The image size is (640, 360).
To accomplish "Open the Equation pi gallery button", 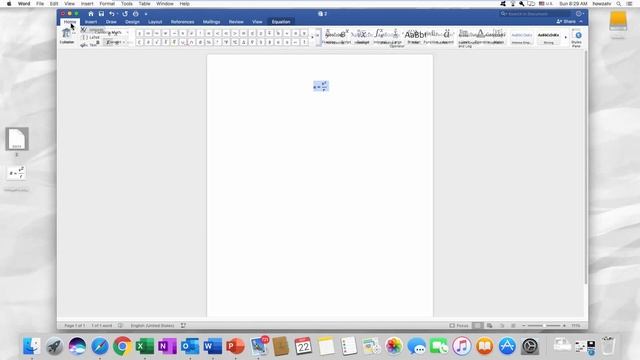I will click(x=67, y=36).
